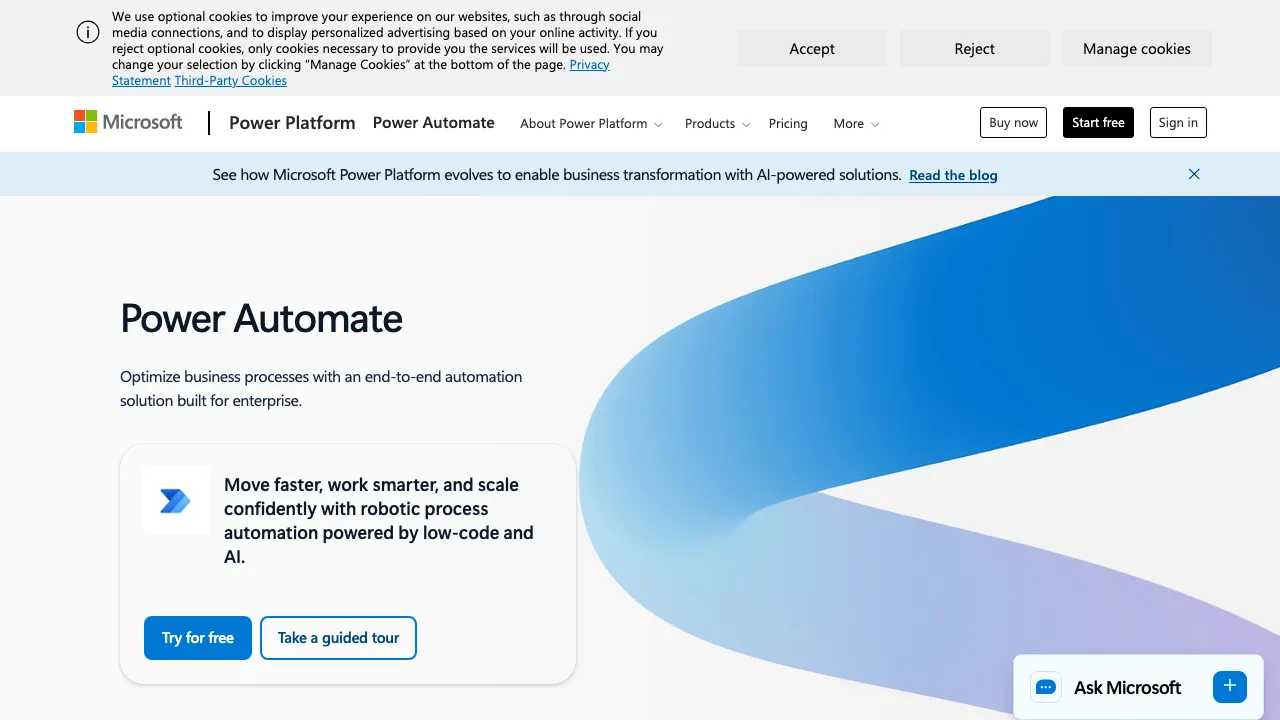Open the Ask Microsoft chat bubble
Viewport: 1280px width, 720px height.
pos(1127,687)
